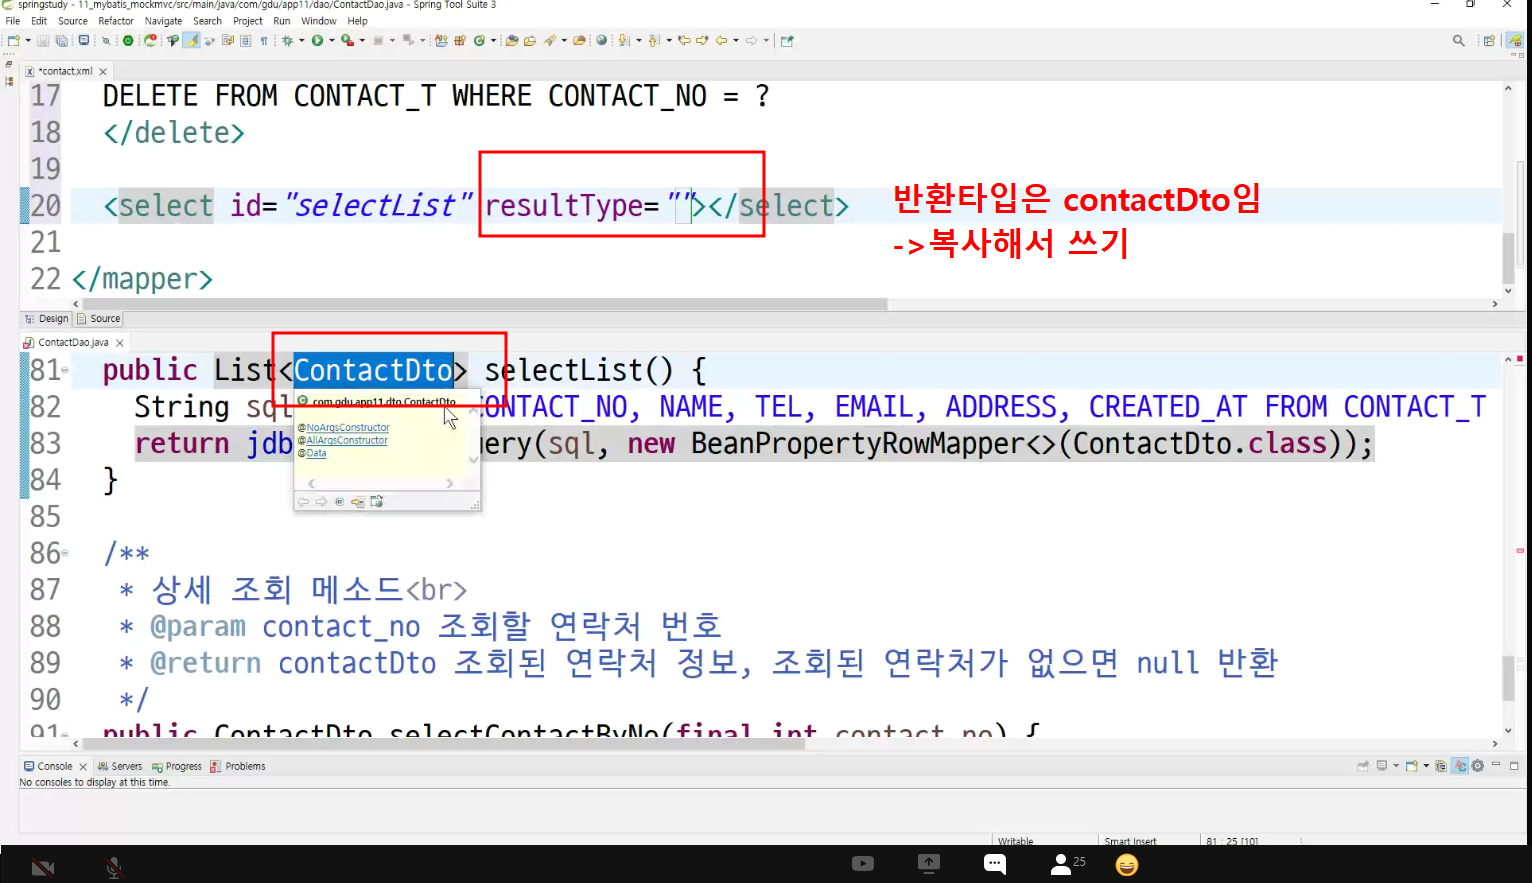Switch to the Source tab of XML editor
Screen dimensions: 1532x883
point(99,319)
